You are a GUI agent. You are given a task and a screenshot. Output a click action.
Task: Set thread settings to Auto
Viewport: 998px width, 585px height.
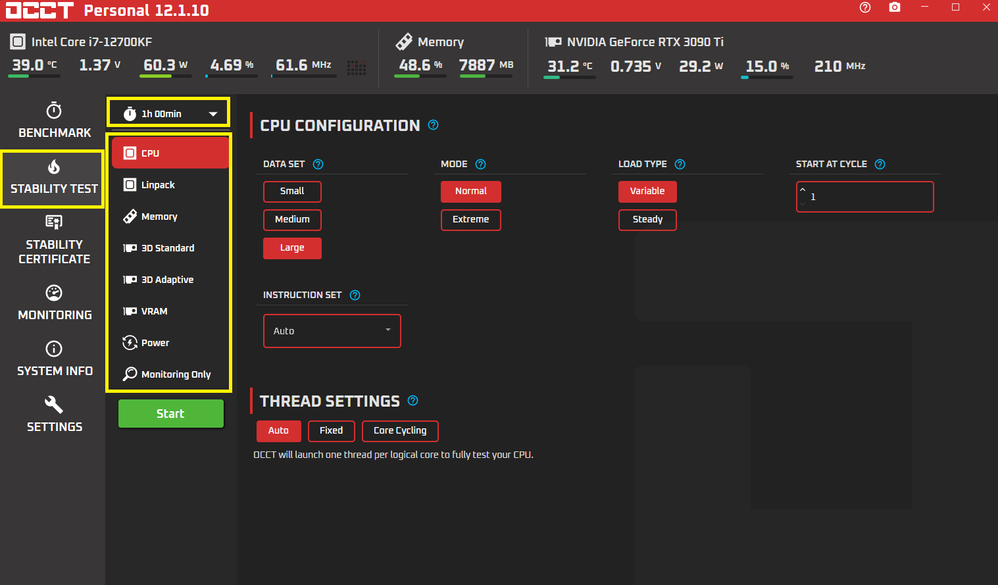278,431
